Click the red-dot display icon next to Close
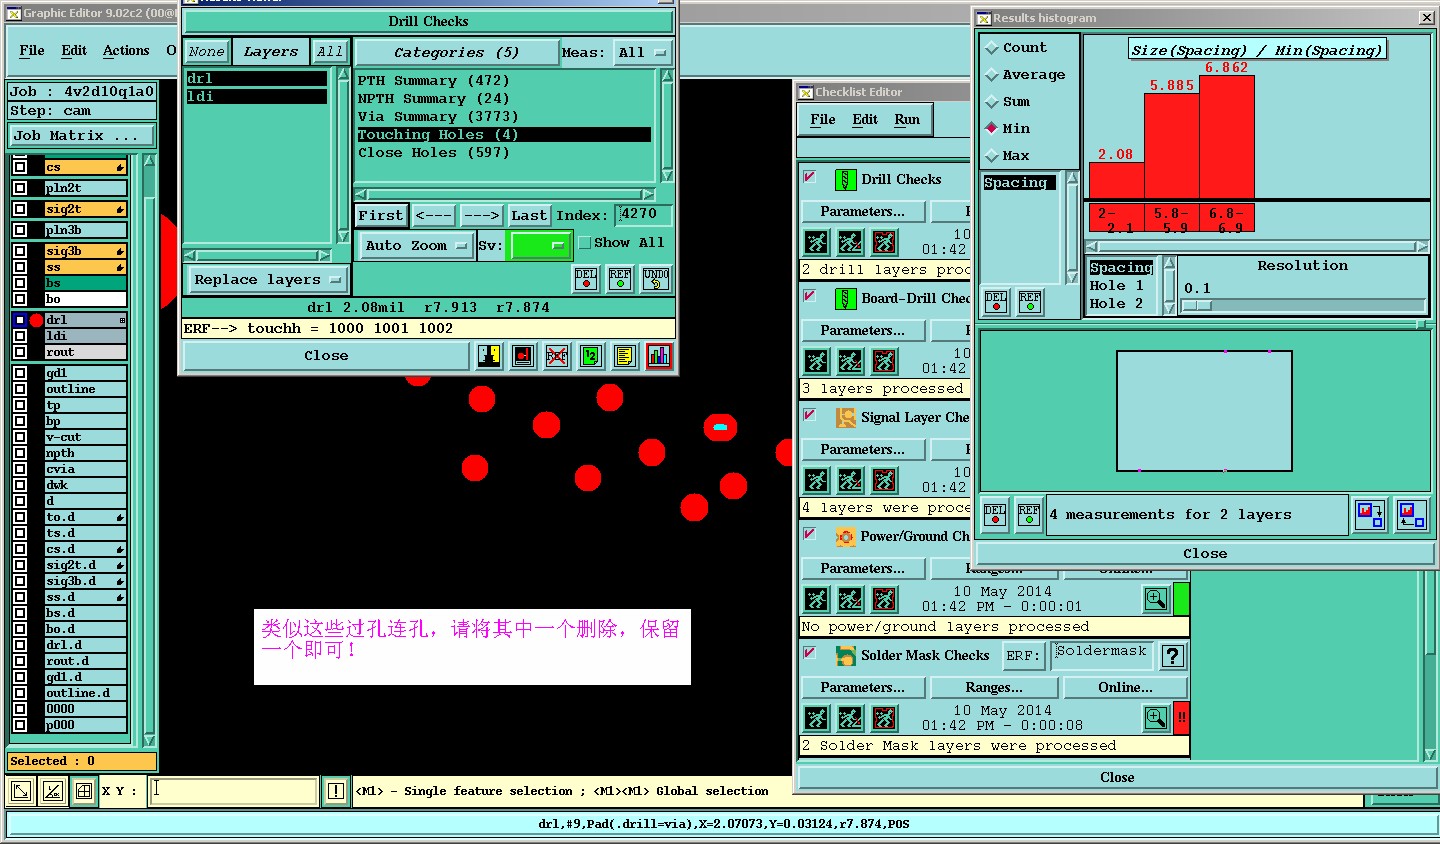 [523, 356]
